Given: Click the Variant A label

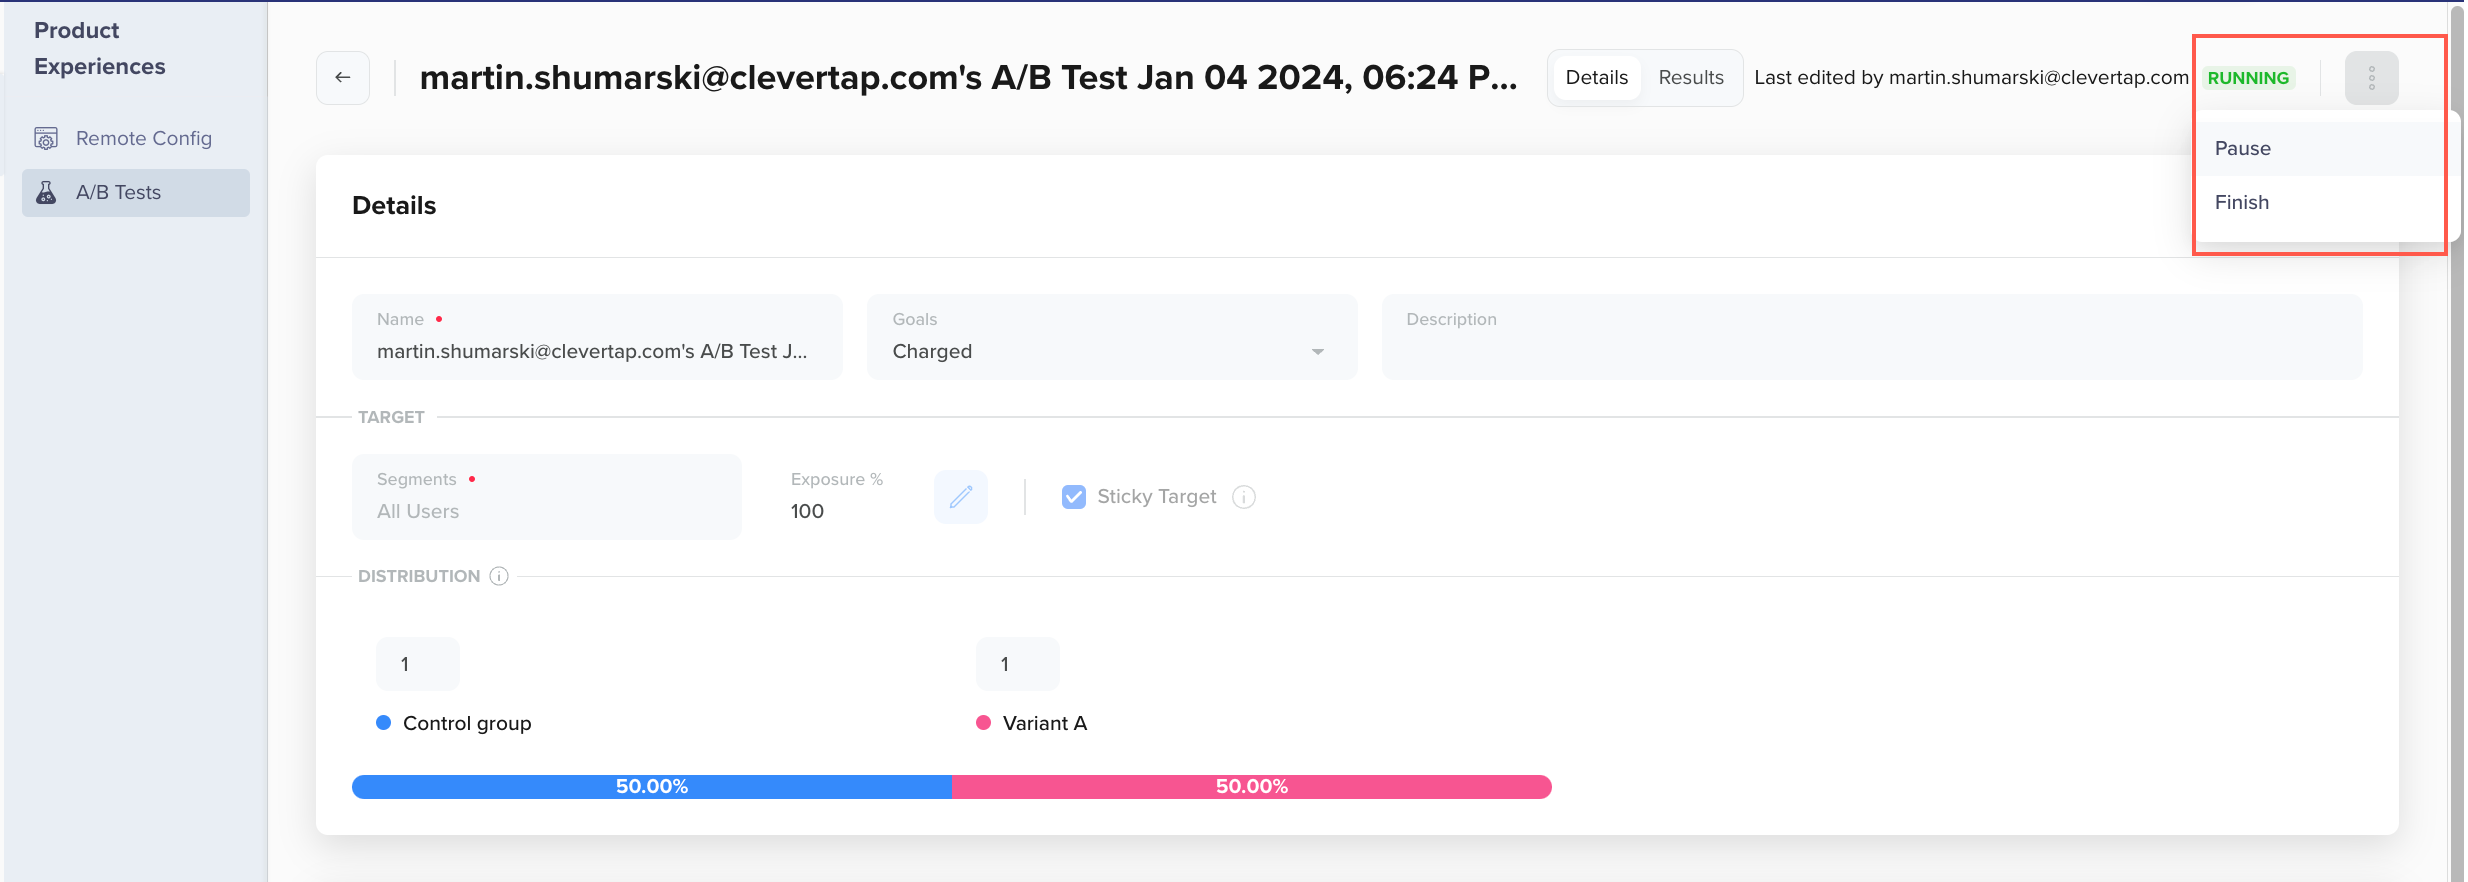Looking at the screenshot, I should (1044, 723).
